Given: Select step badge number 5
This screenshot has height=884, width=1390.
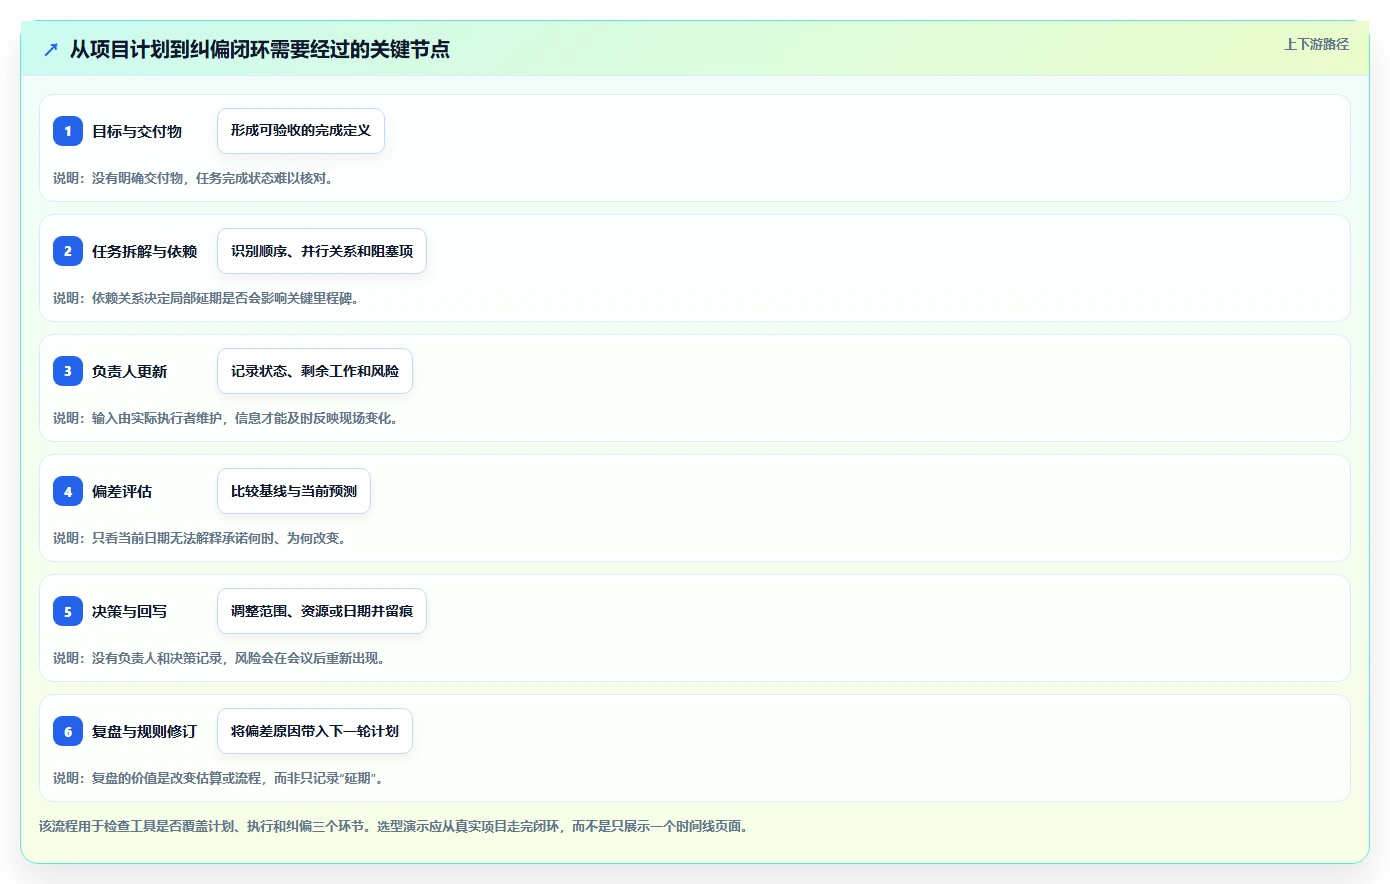Looking at the screenshot, I should [68, 611].
